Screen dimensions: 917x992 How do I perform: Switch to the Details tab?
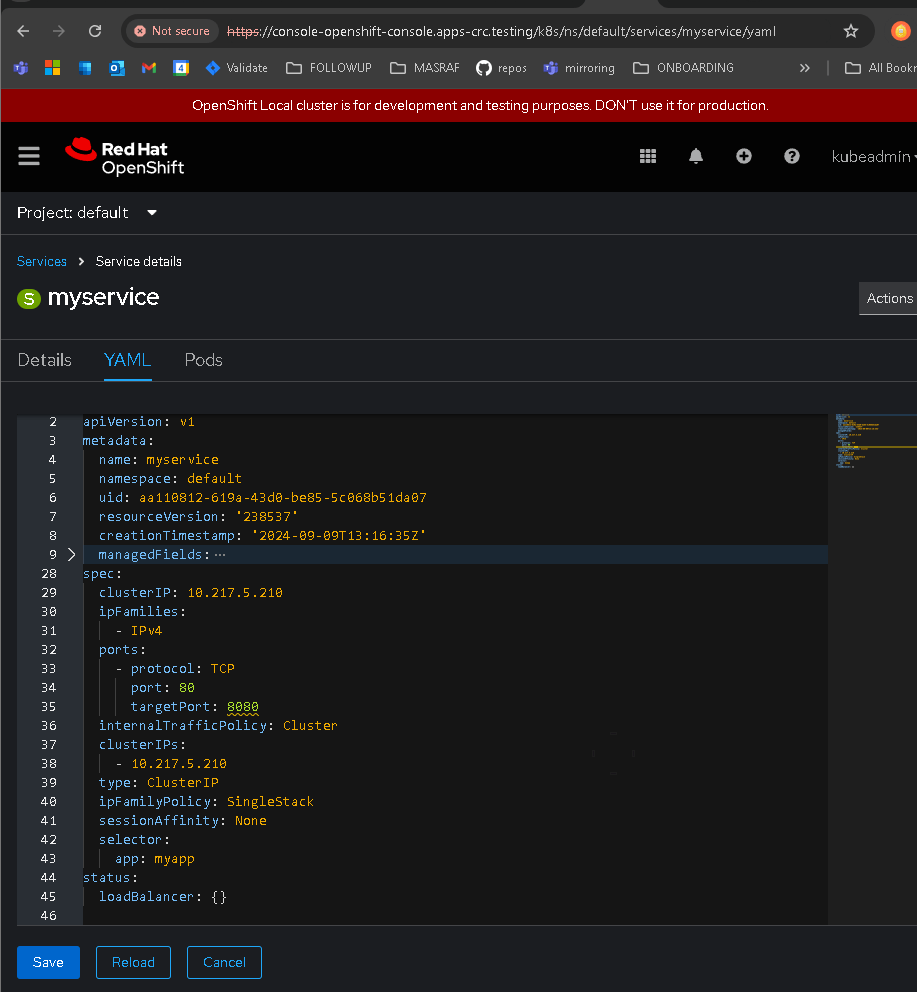44,360
